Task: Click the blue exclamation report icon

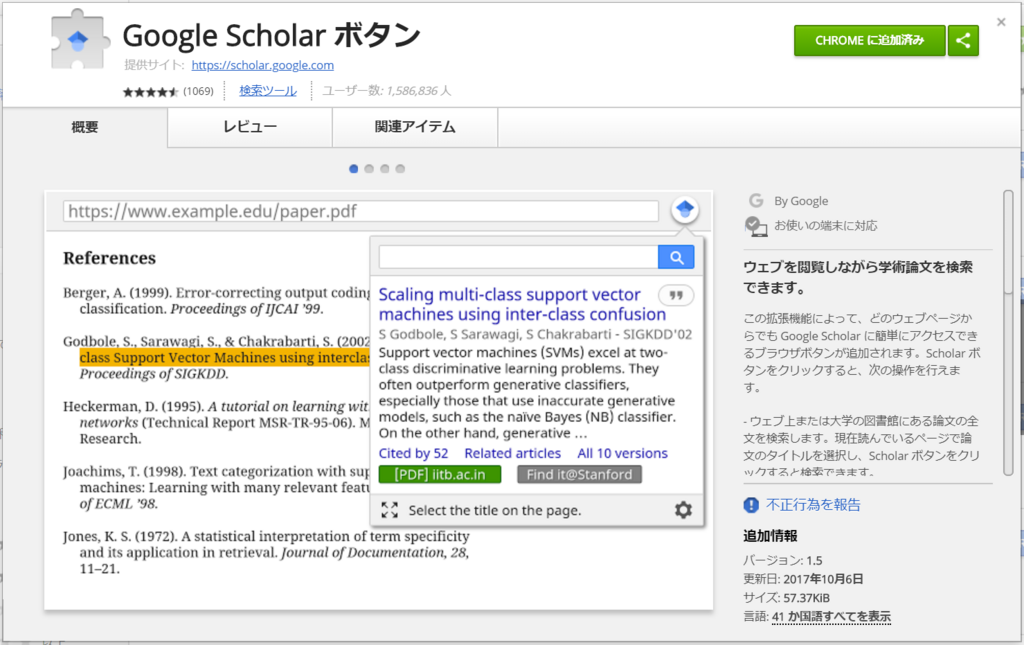Action: [751, 505]
